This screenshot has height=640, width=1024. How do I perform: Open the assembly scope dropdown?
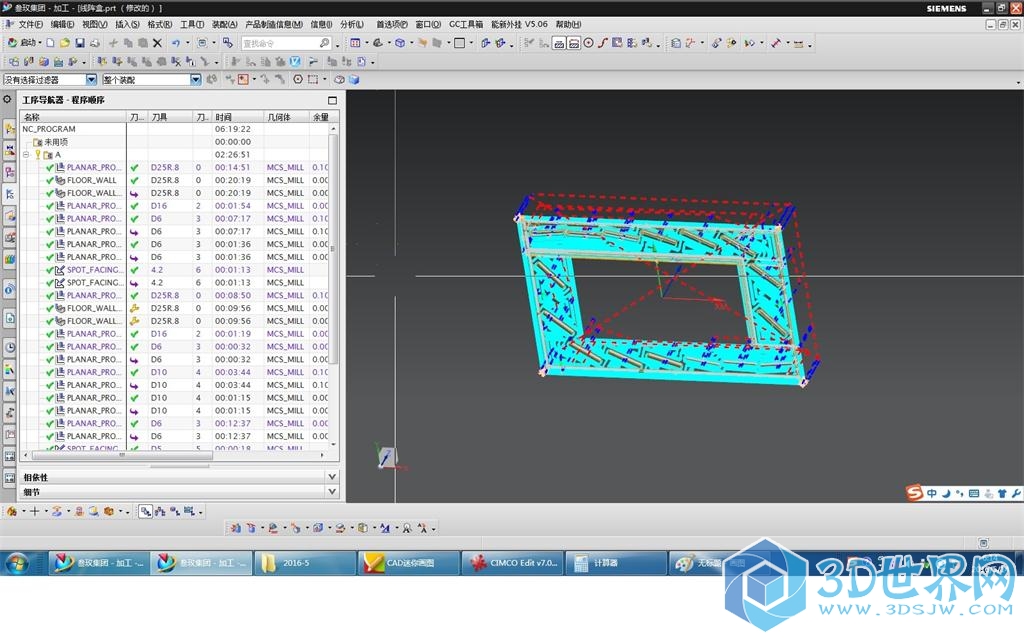tap(196, 80)
